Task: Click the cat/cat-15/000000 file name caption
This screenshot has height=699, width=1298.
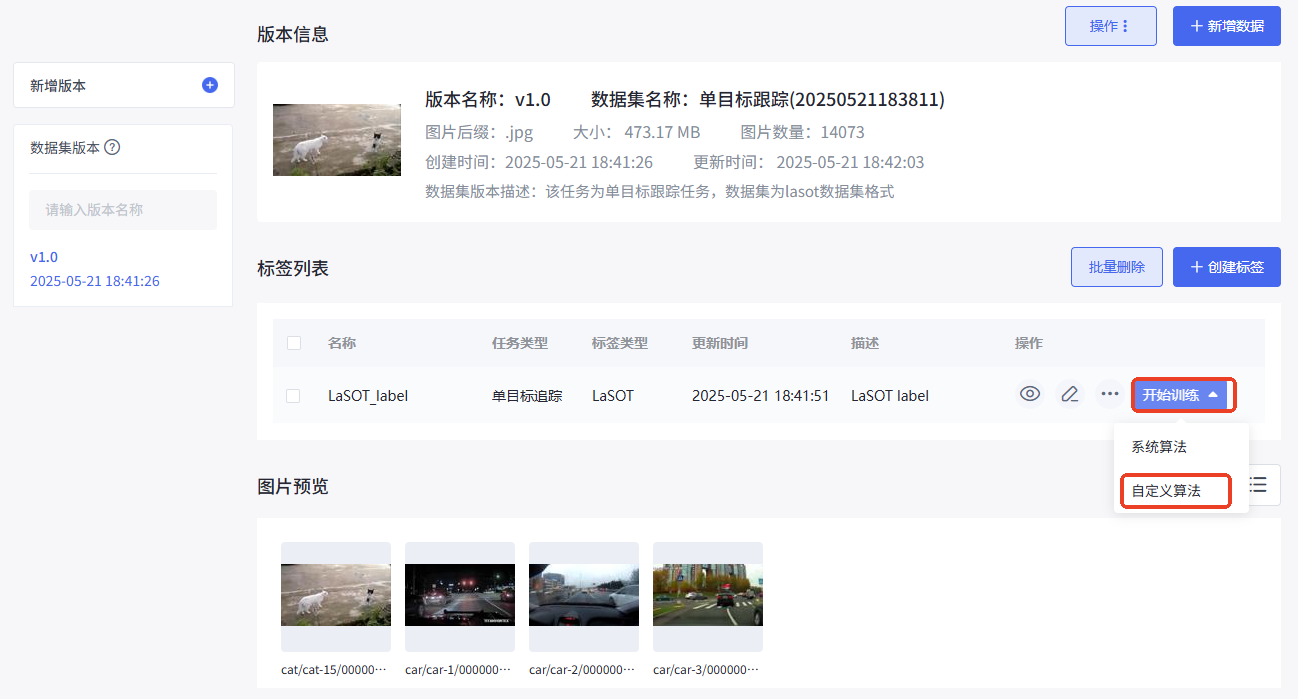Action: click(x=334, y=670)
